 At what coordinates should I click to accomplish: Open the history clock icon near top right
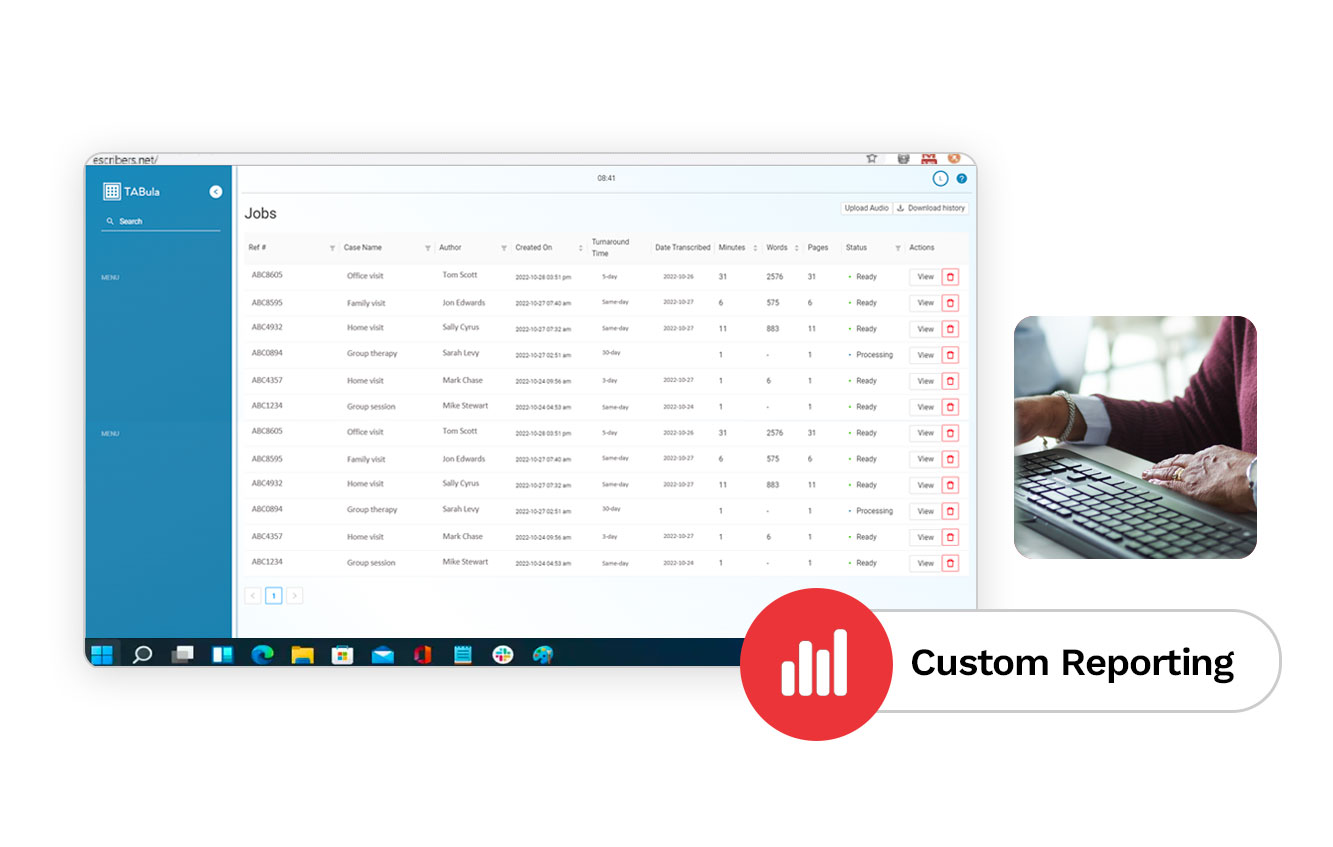(x=939, y=178)
